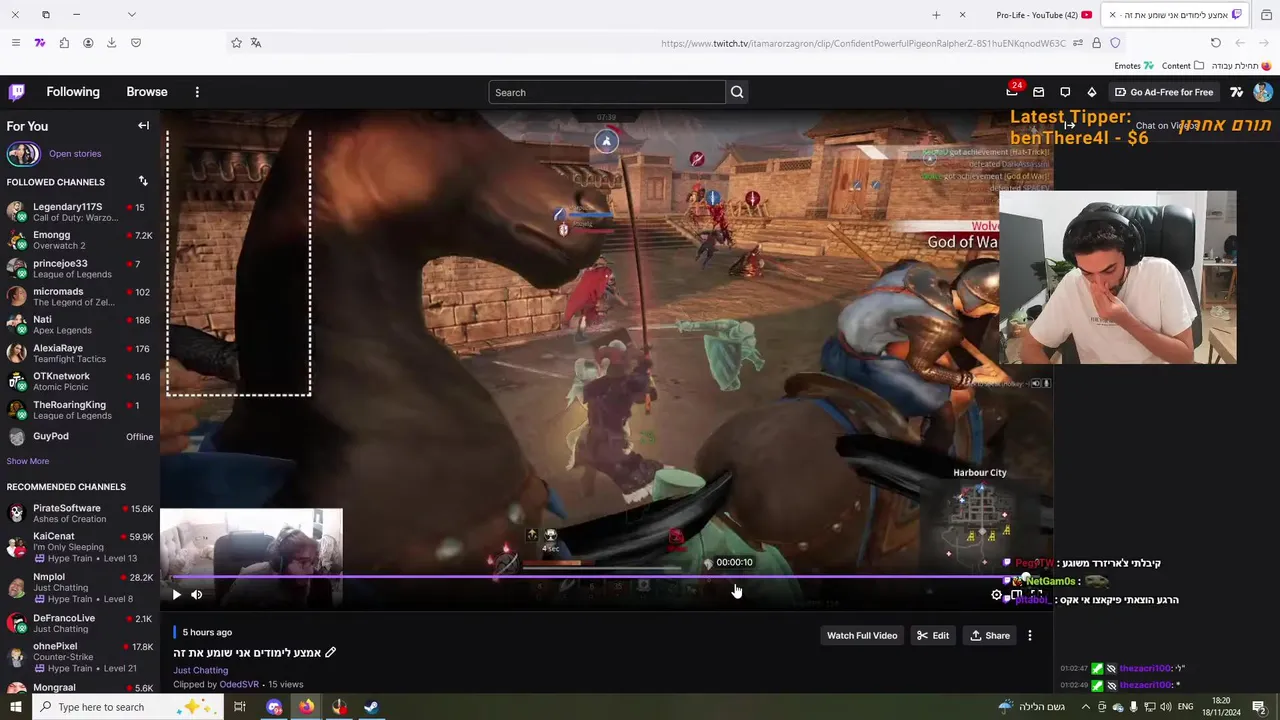This screenshot has height=720, width=1280.
Task: Open AlexiaRaye channel
Action: click(80, 353)
